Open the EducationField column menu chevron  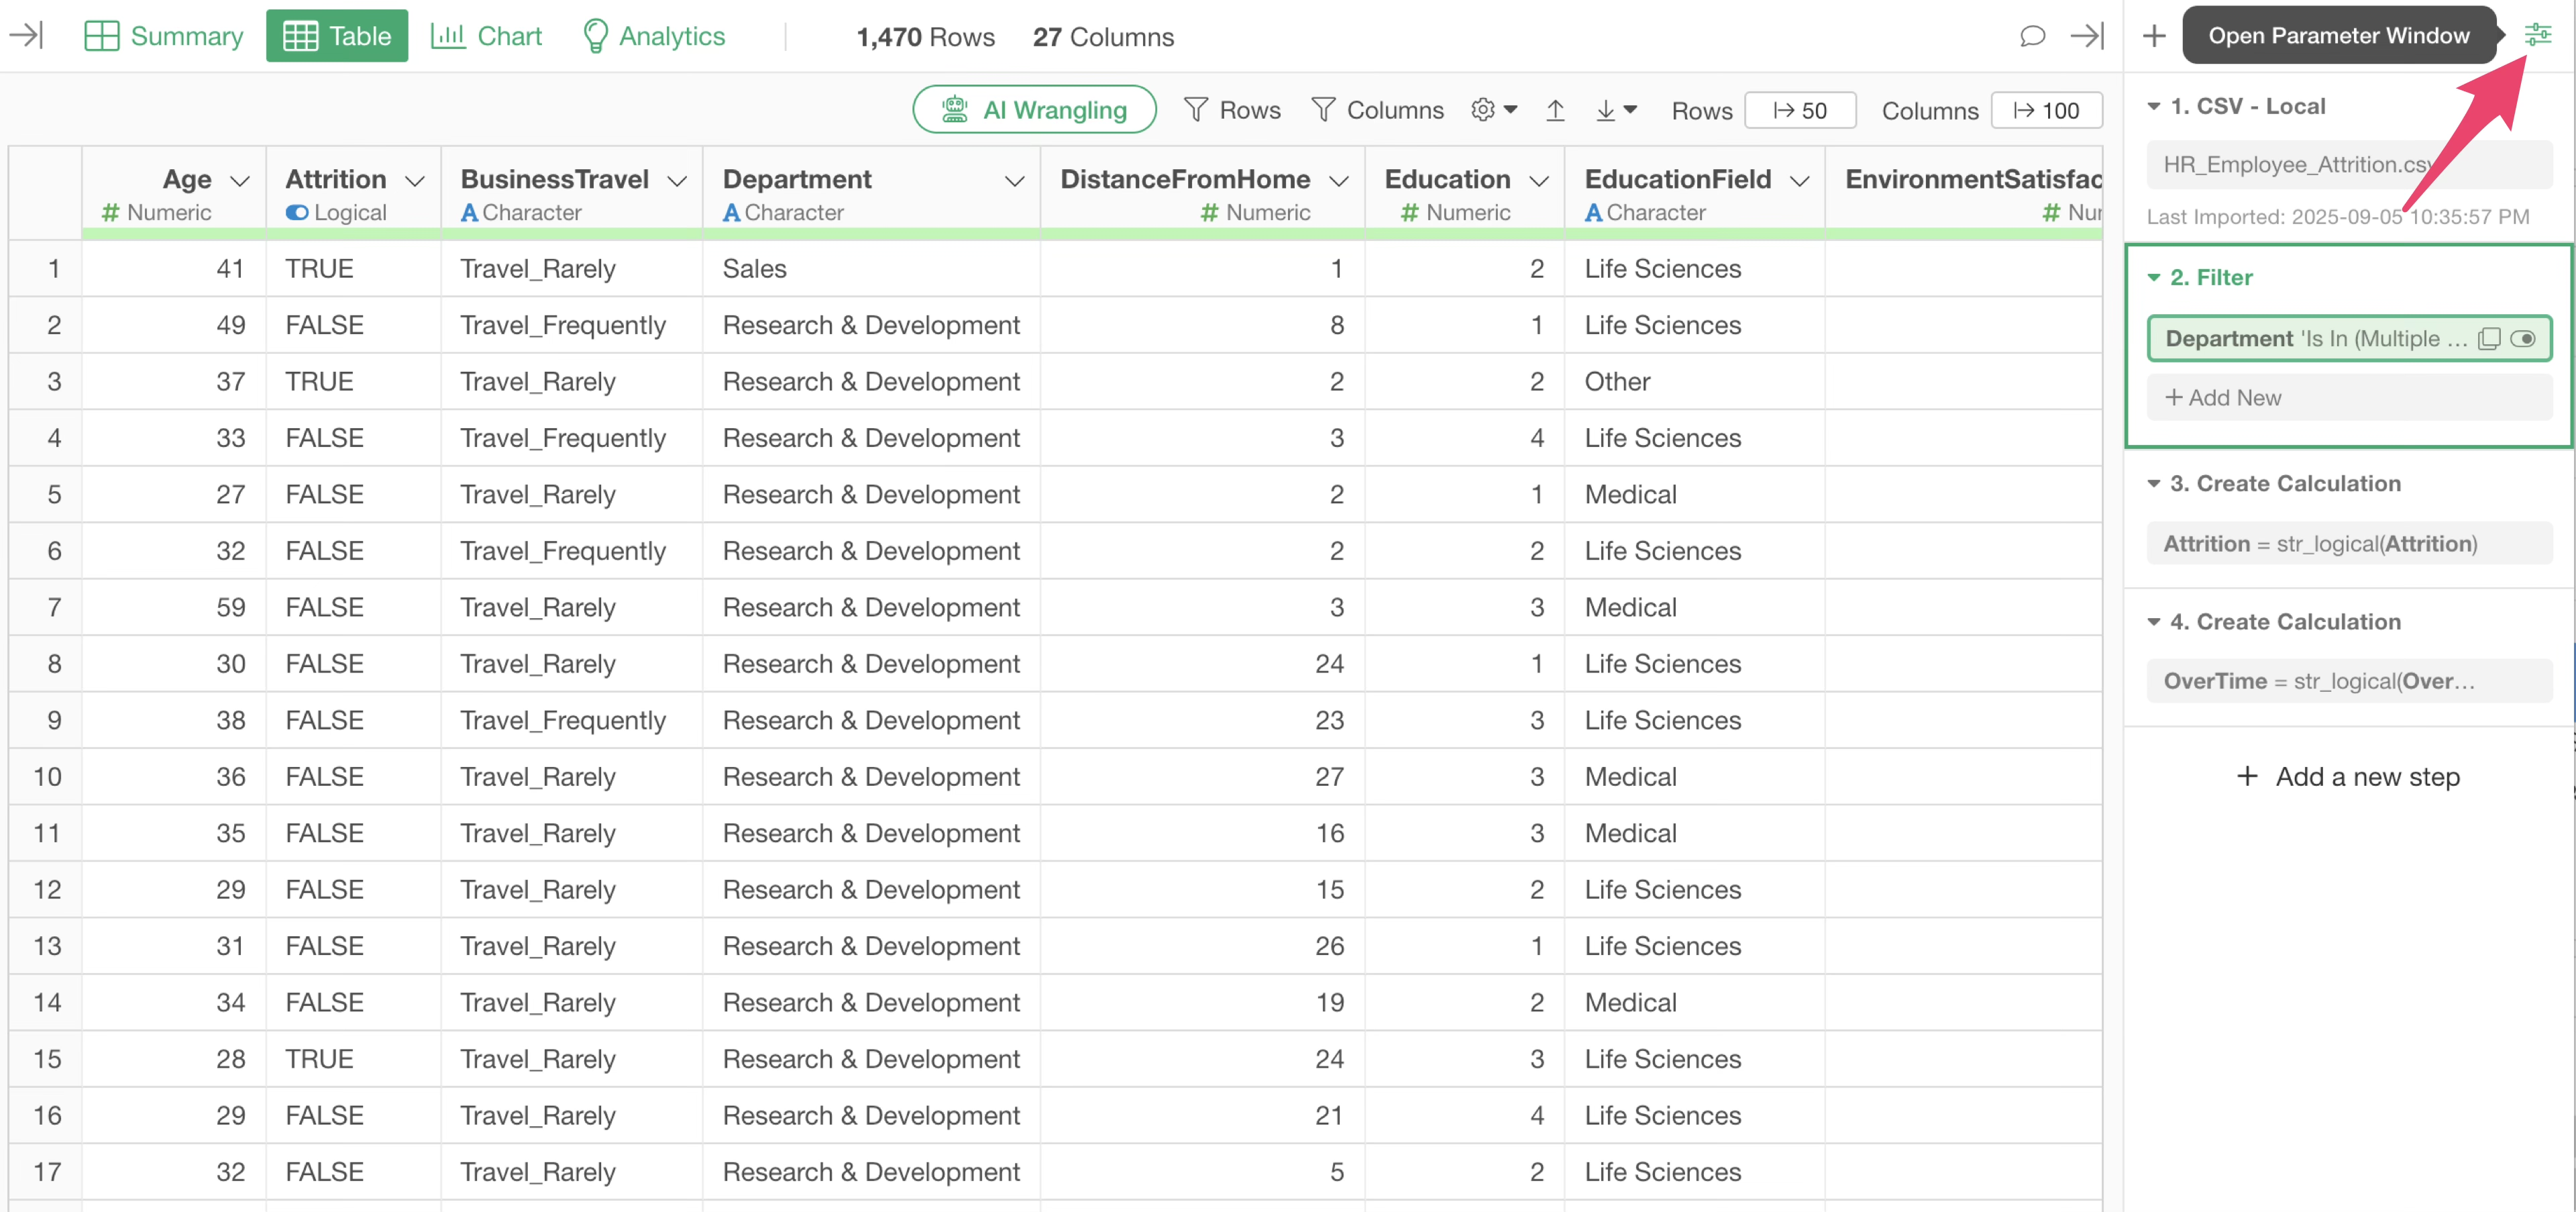1799,181
